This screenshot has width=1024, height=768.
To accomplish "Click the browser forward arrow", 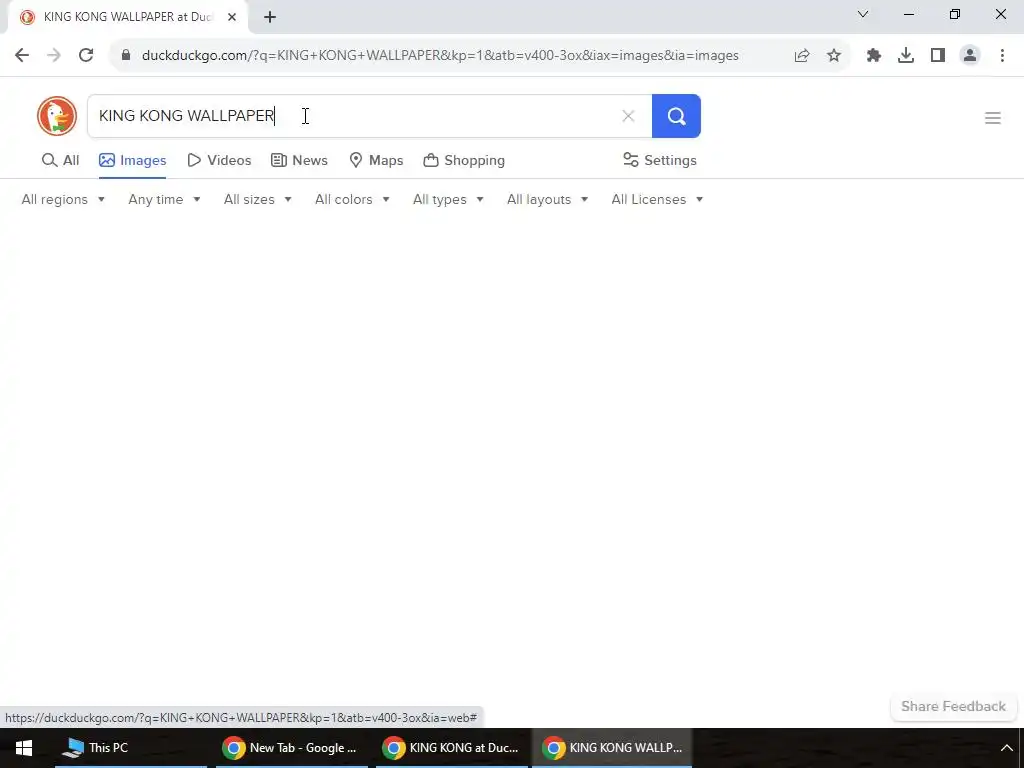I will [54, 56].
